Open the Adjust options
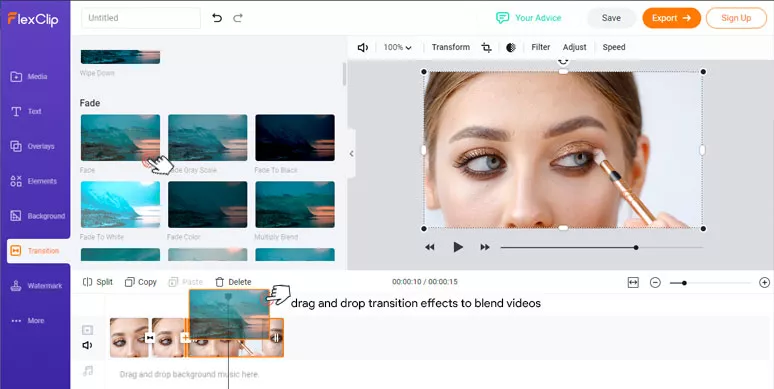Image resolution: width=774 pixels, height=389 pixels. [x=575, y=47]
